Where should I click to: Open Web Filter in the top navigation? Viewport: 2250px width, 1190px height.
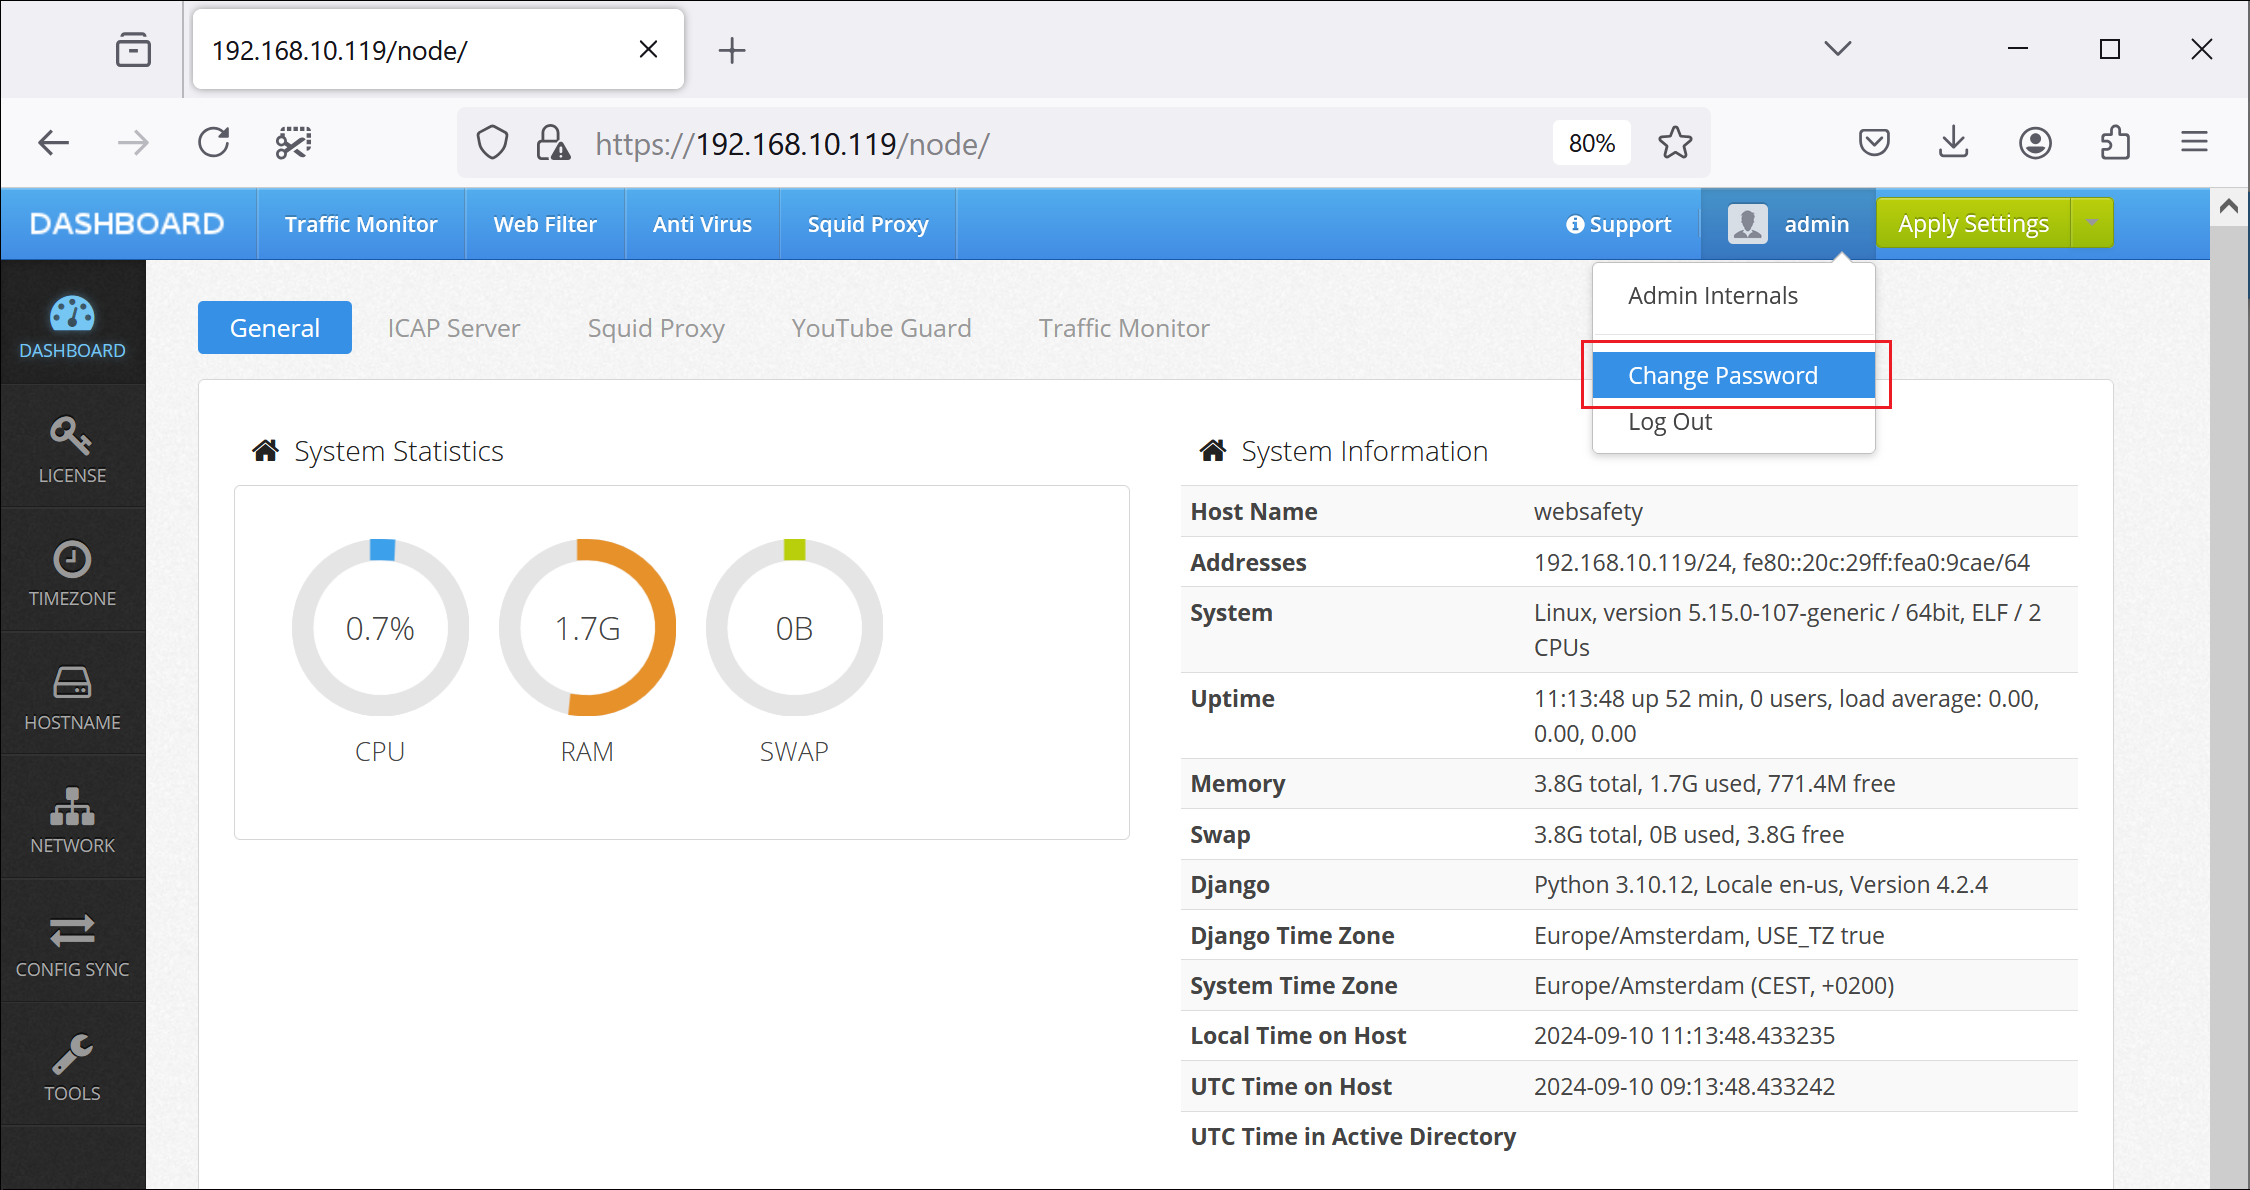coord(545,224)
